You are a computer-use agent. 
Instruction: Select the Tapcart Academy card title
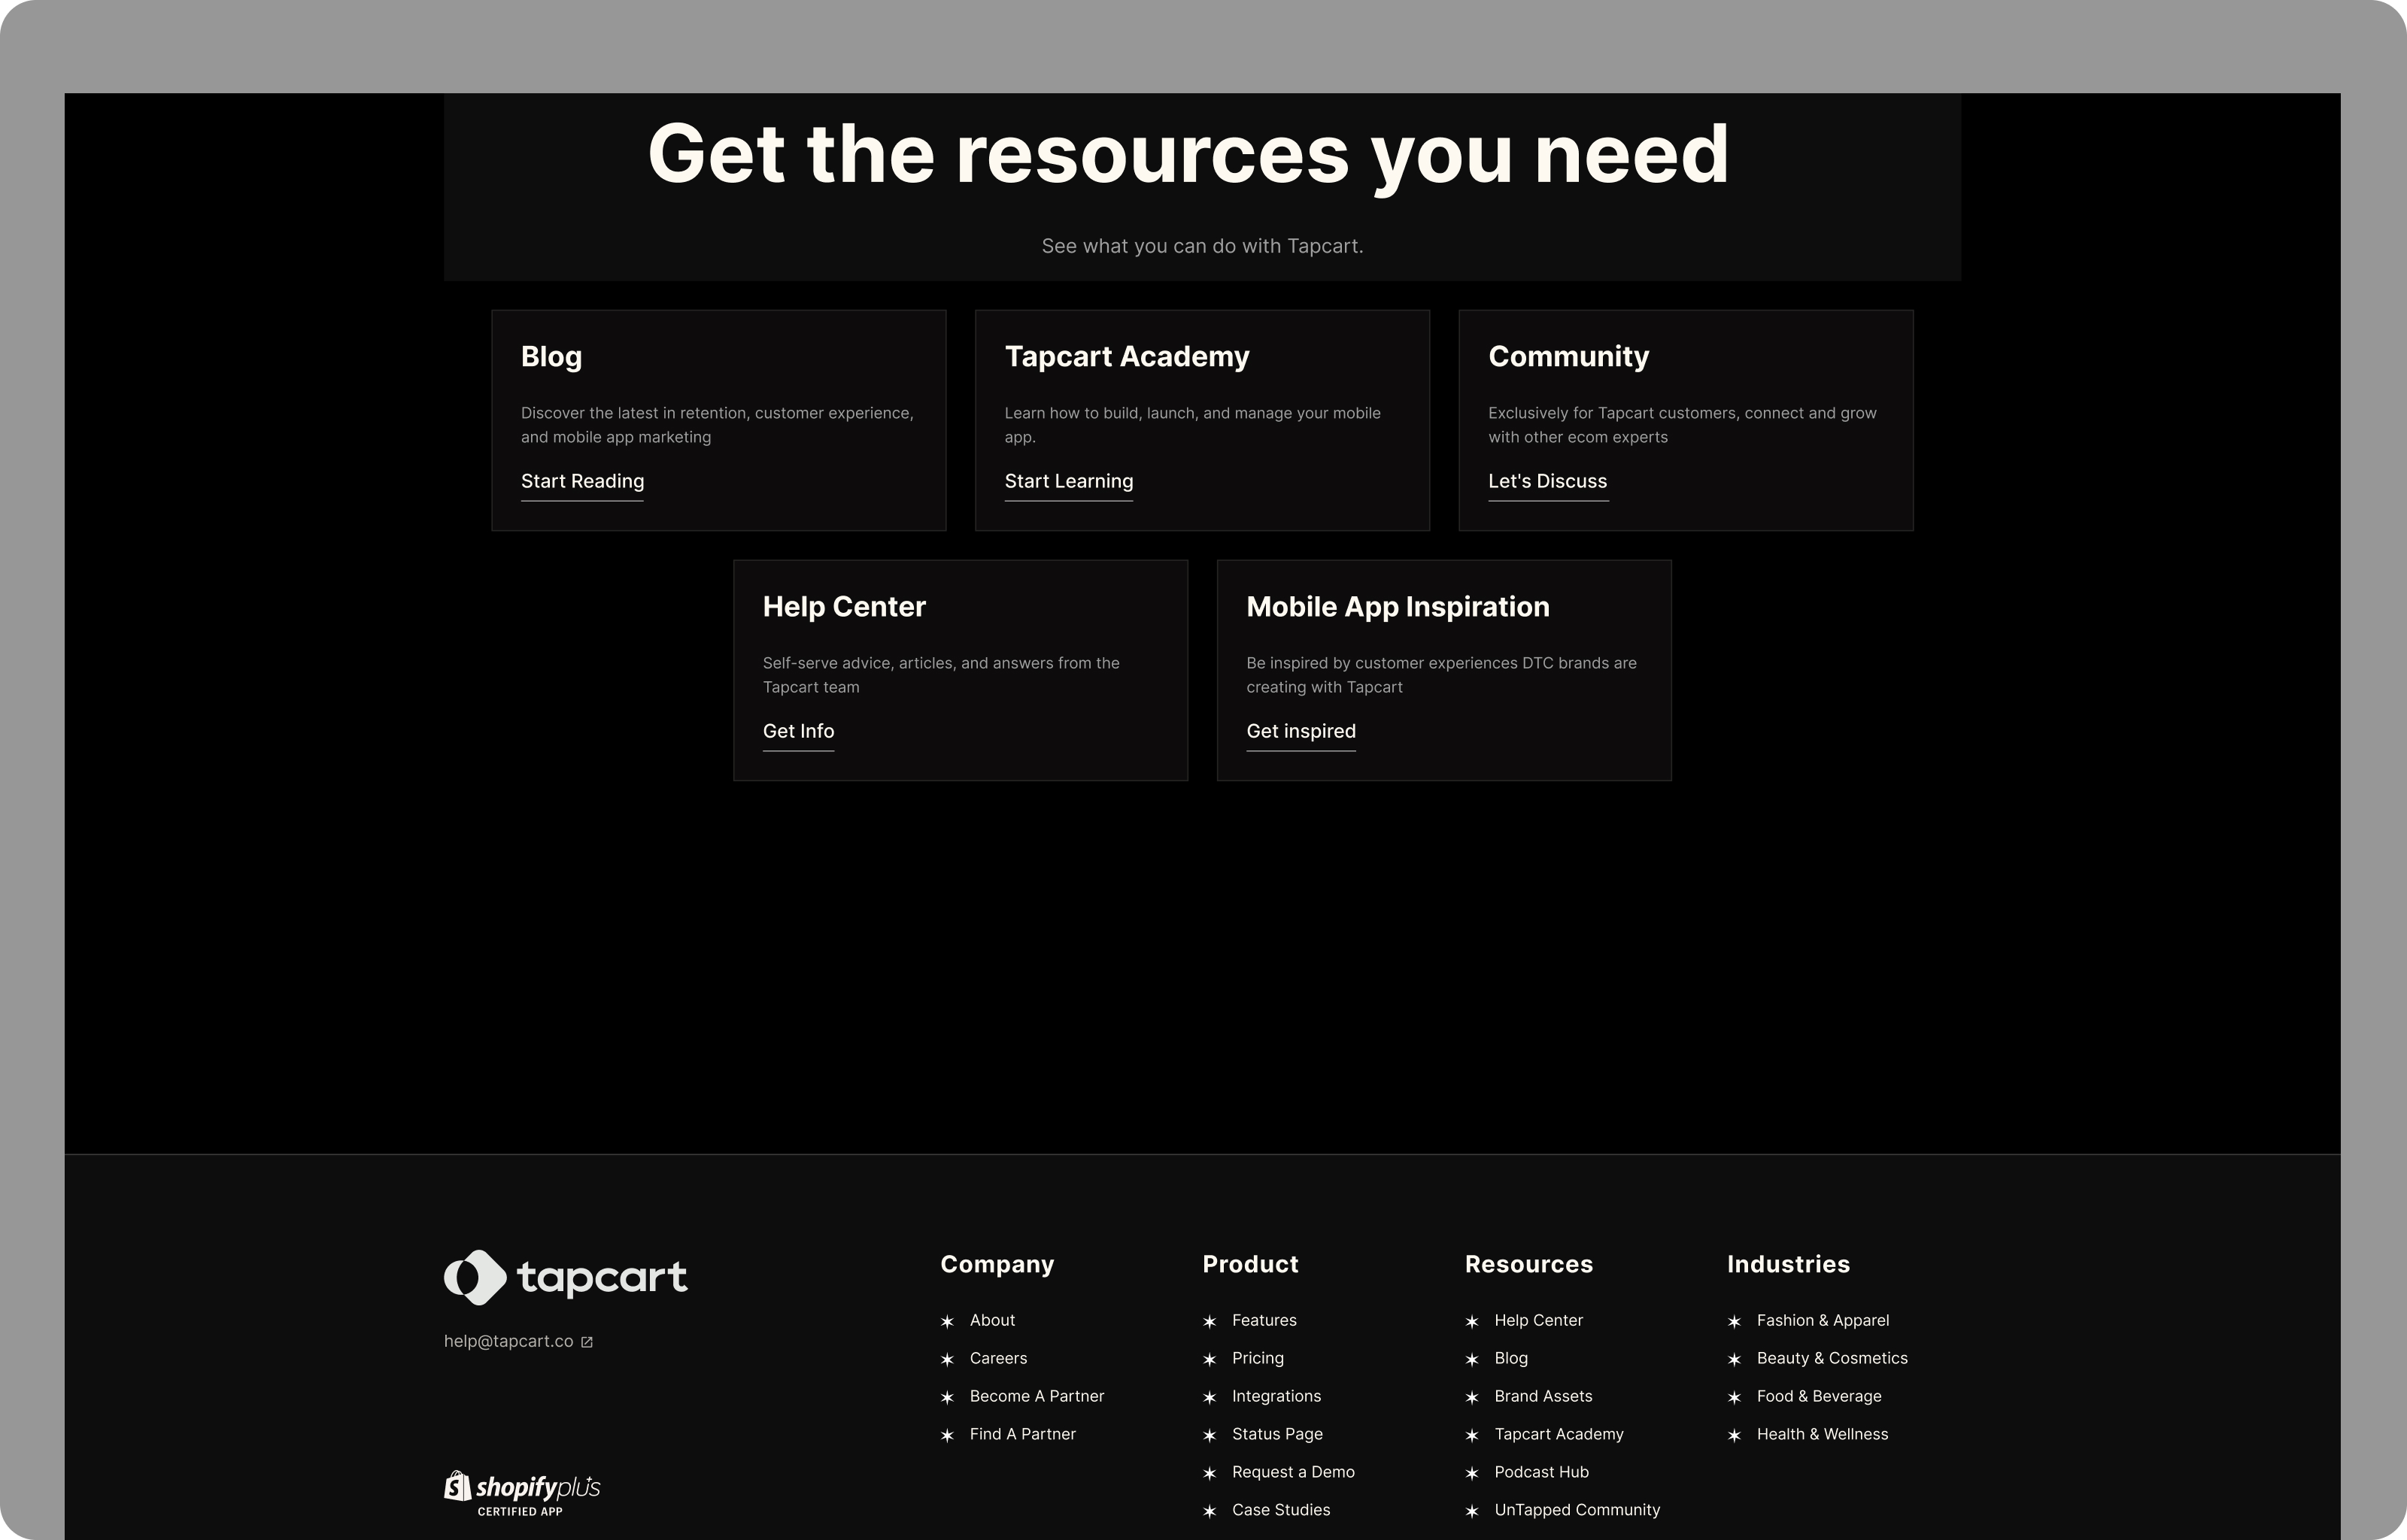point(1126,356)
